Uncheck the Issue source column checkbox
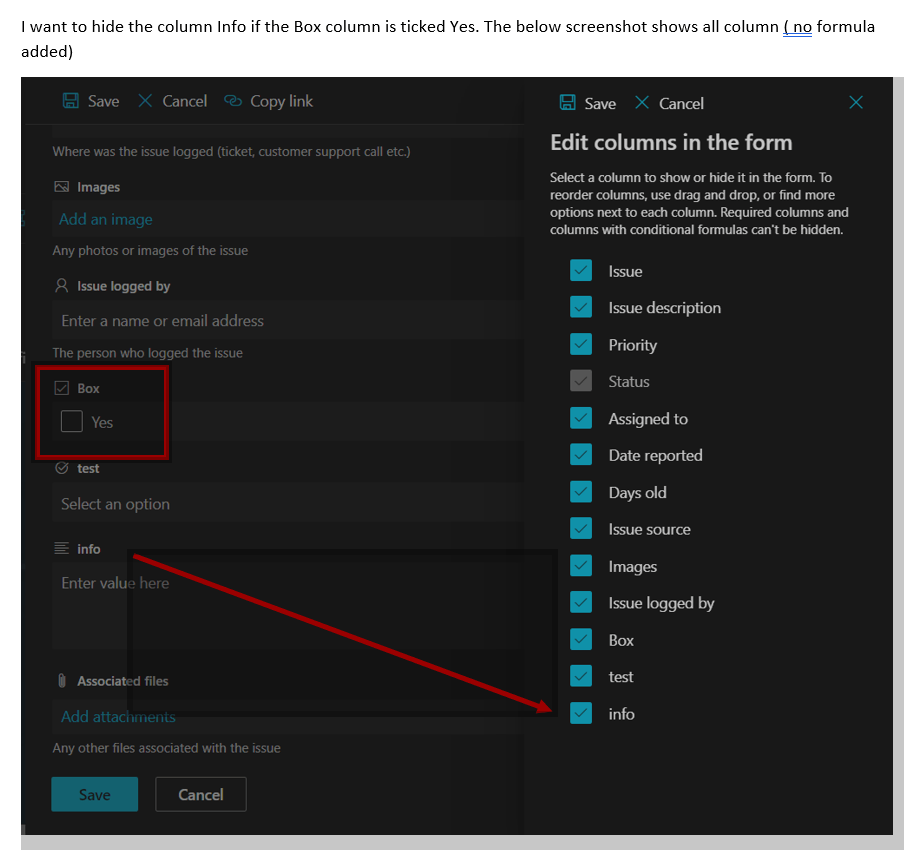 [581, 529]
